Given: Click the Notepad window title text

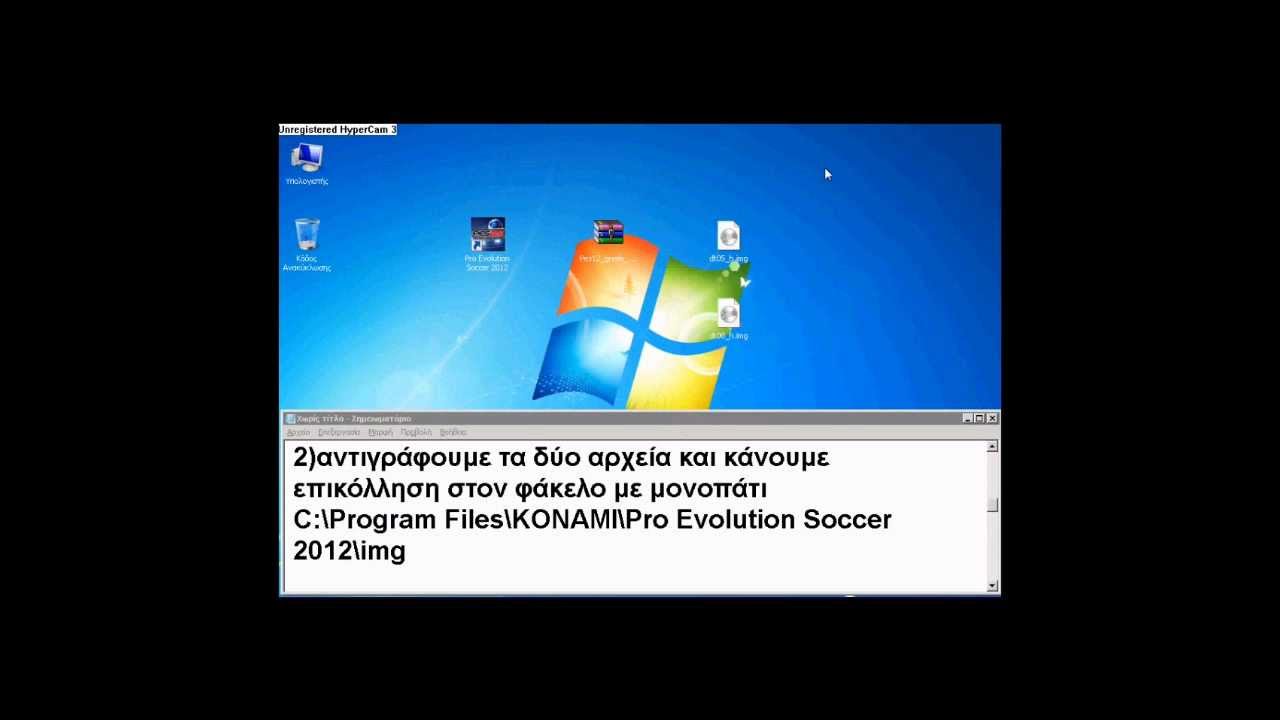Looking at the screenshot, I should point(354,419).
